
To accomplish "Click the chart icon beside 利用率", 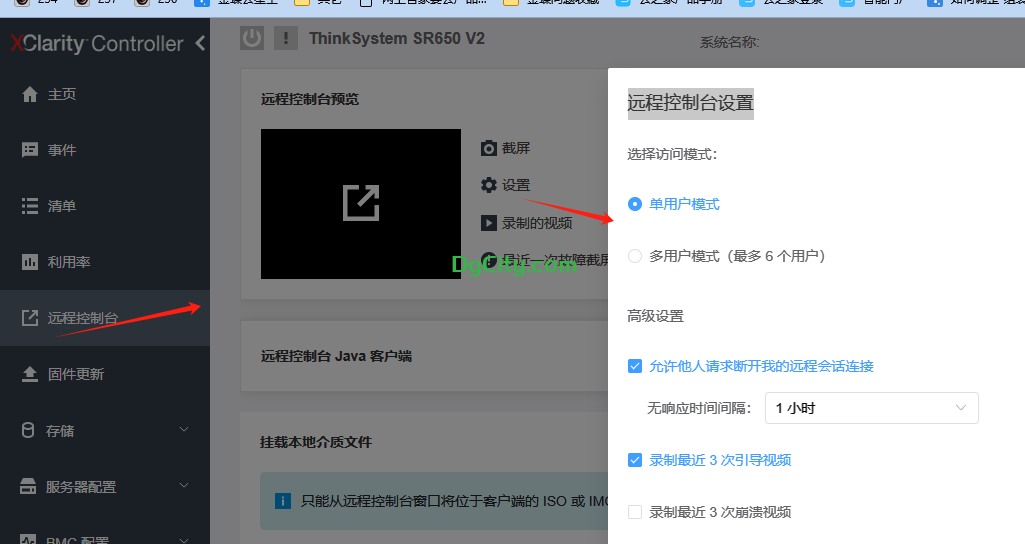I will [30, 262].
